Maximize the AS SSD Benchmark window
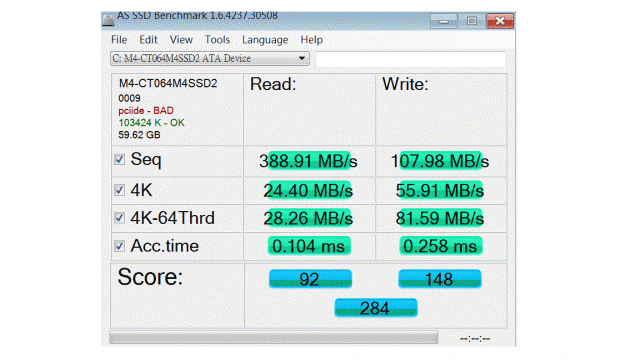Screen dimensions: 640x360 coord(472,21)
